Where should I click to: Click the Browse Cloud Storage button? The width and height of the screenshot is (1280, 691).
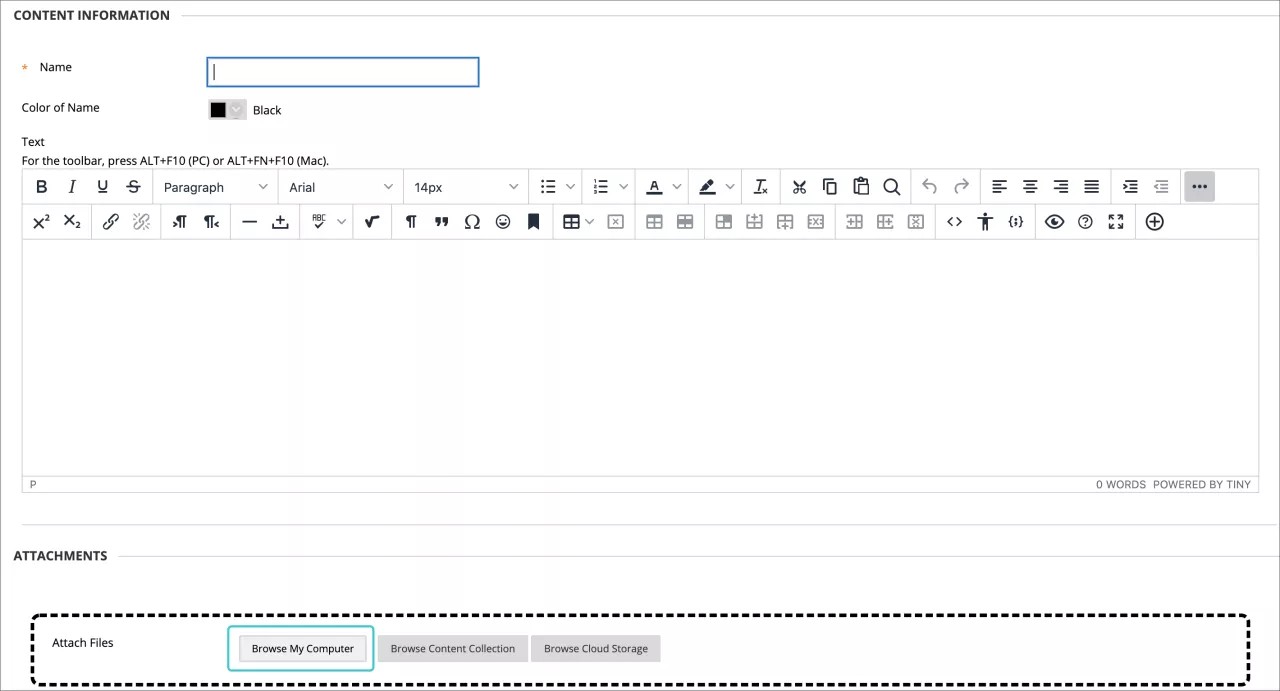pos(595,648)
